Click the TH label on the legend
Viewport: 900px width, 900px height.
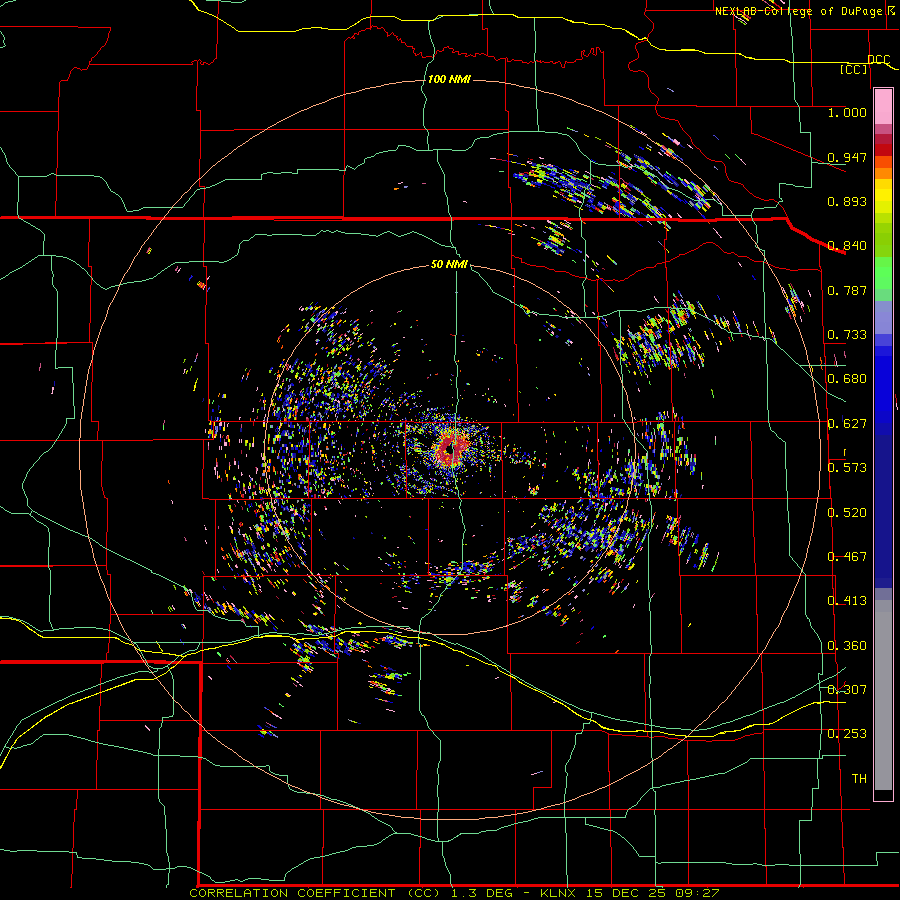click(859, 779)
